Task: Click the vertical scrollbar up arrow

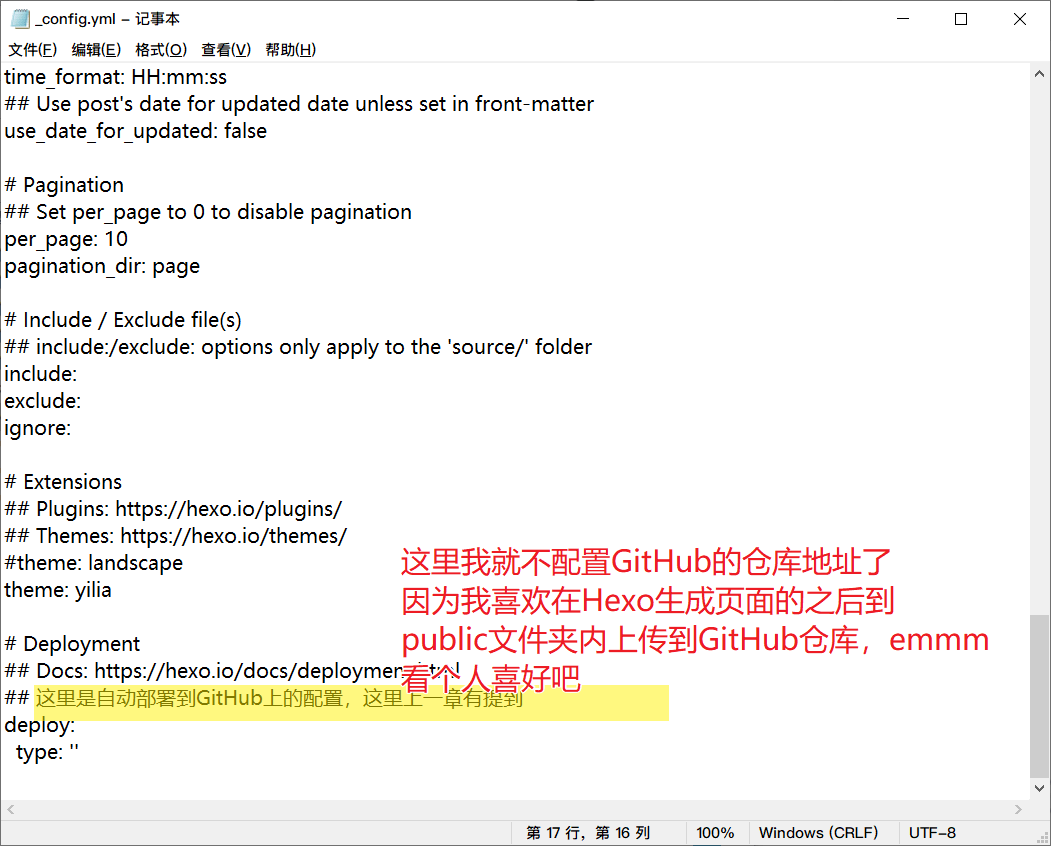Action: click(x=1039, y=73)
